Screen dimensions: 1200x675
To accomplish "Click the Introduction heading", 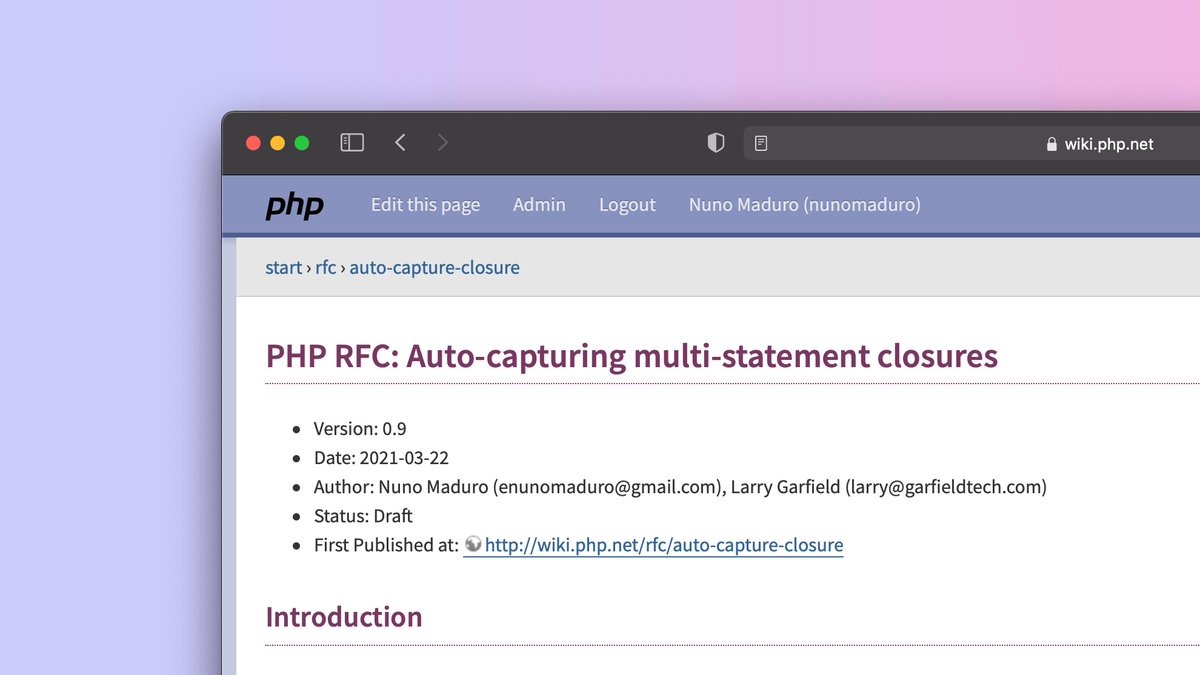I will tap(344, 616).
